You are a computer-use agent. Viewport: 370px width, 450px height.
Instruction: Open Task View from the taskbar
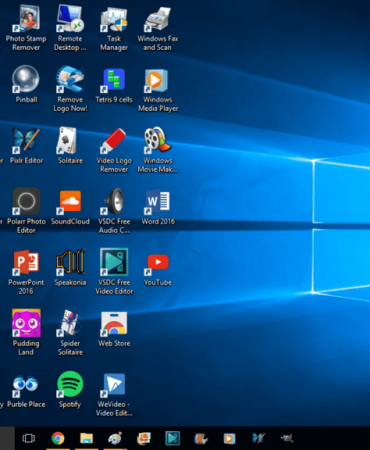coord(29,438)
